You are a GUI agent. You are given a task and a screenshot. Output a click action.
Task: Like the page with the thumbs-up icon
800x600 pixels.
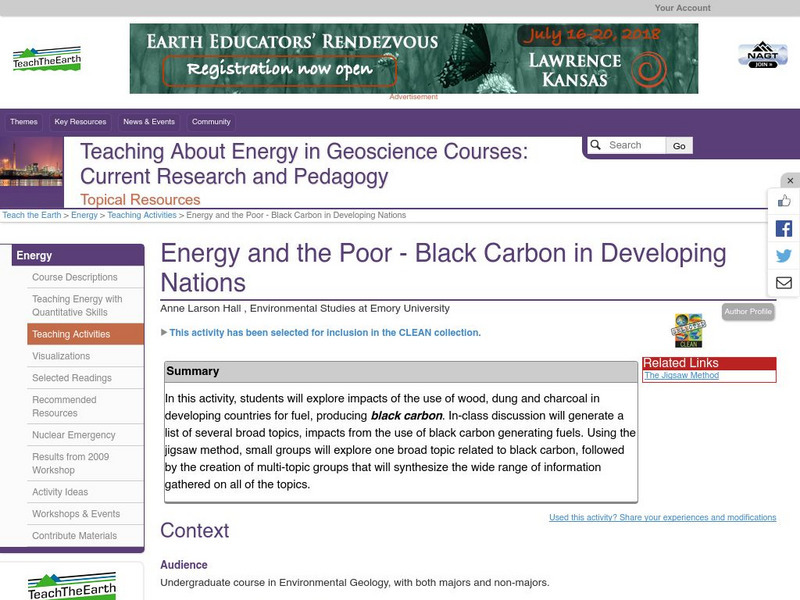786,200
